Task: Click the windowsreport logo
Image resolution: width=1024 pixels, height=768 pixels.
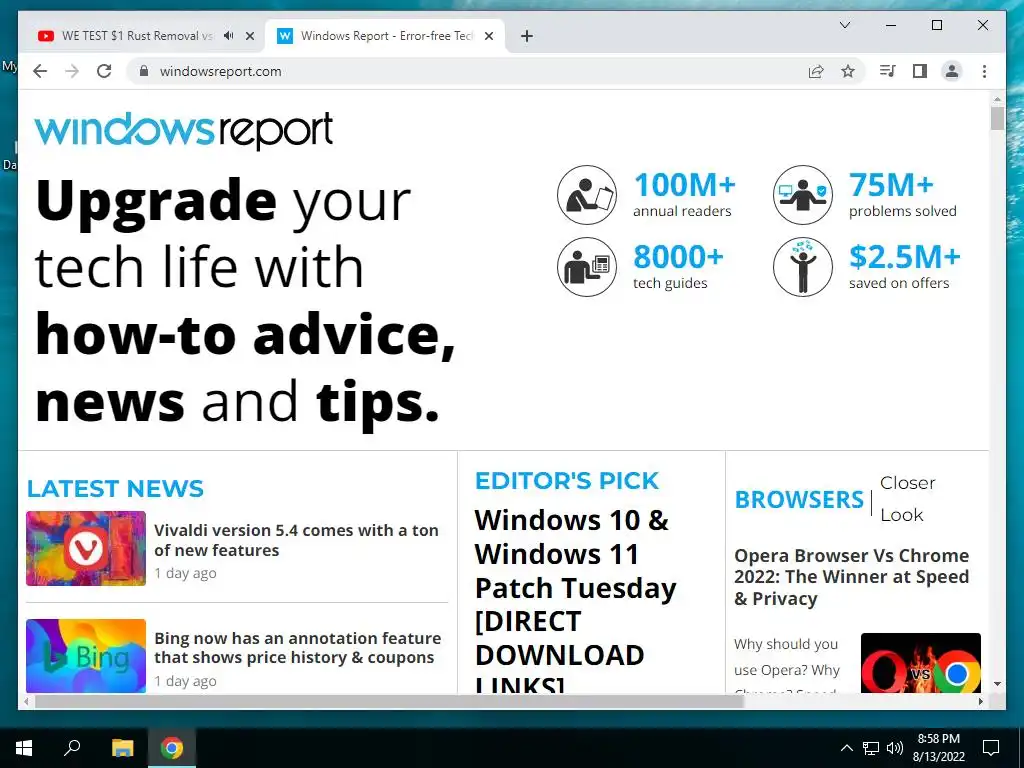Action: 184,130
